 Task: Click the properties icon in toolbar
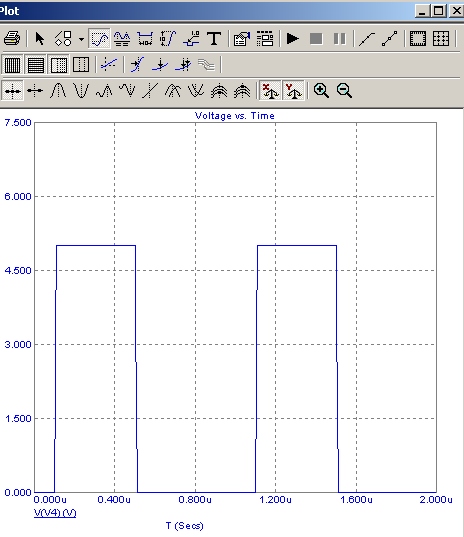242,38
